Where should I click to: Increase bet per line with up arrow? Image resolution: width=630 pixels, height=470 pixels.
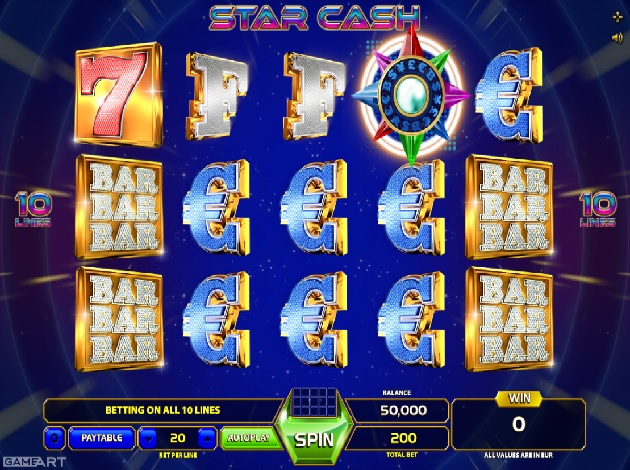click(x=207, y=438)
